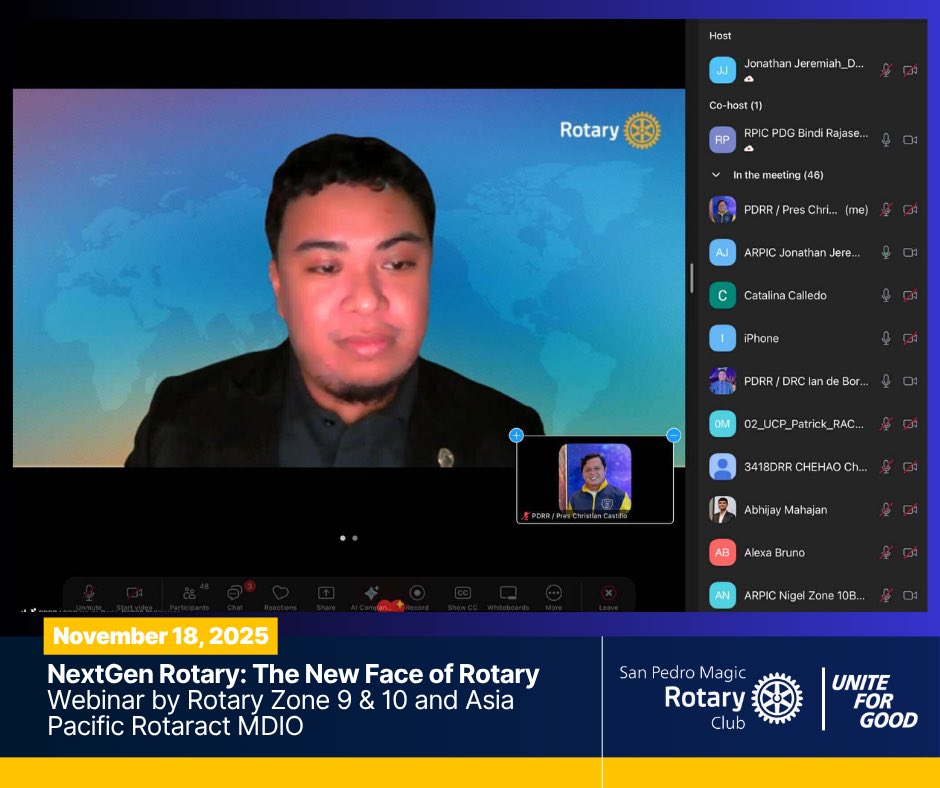Click the blue plus handle on self-view thumbnail
Image resolution: width=940 pixels, height=788 pixels.
[x=516, y=435]
